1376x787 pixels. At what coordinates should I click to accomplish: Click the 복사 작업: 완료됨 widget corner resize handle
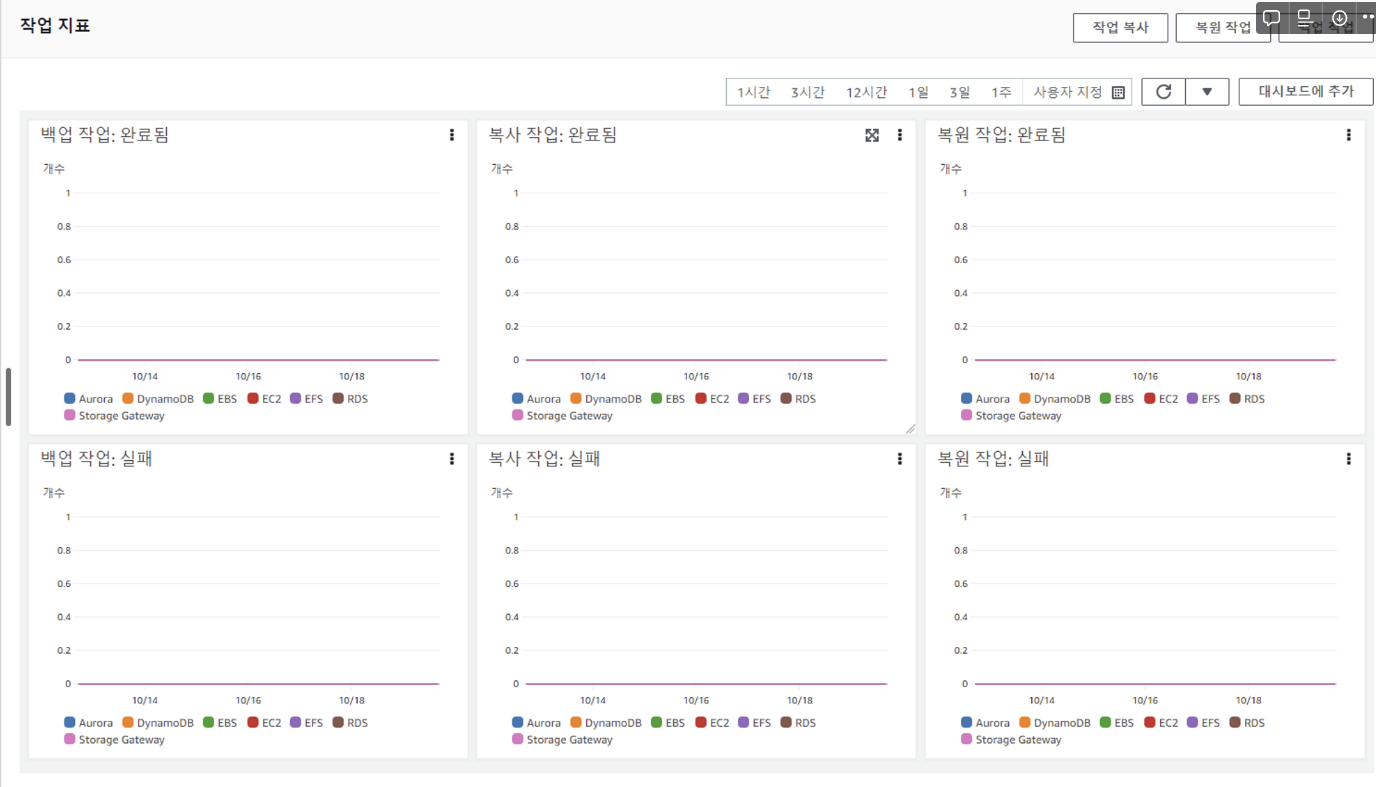pyautogui.click(x=910, y=429)
